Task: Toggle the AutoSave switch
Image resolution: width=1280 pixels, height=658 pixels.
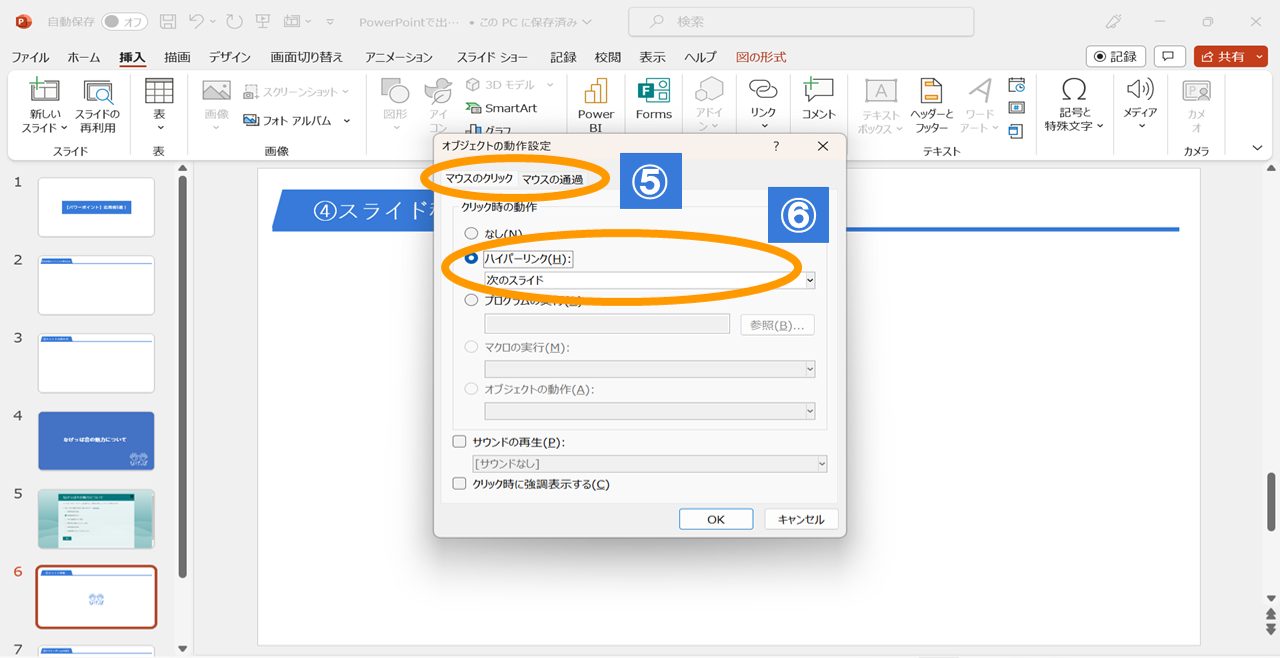Action: [124, 22]
